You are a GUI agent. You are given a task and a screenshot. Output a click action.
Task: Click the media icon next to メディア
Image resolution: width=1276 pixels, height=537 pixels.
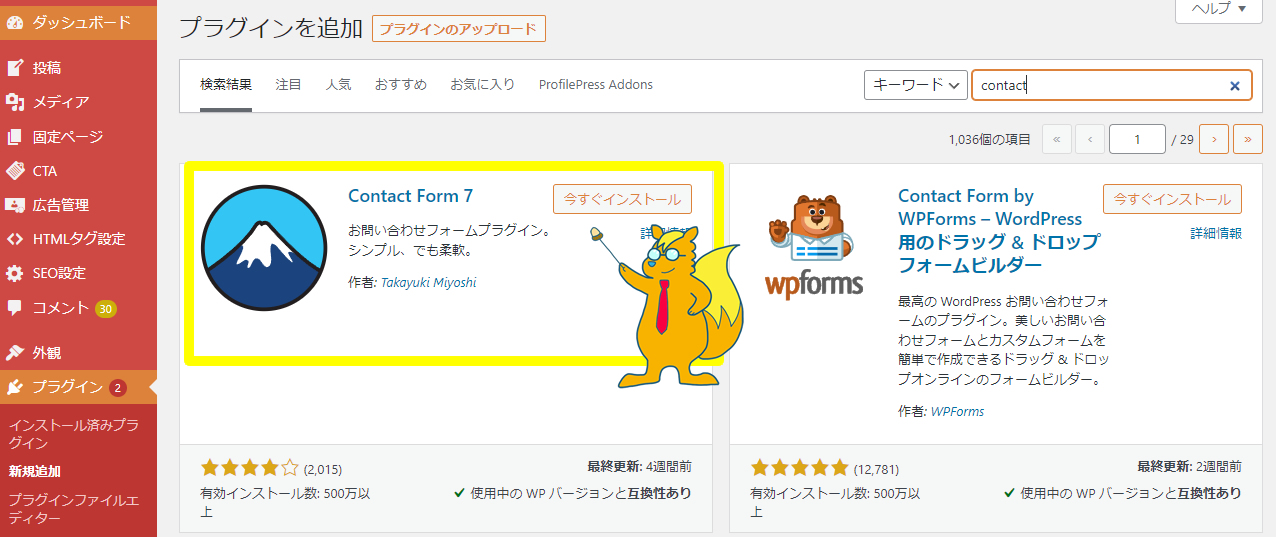15,102
